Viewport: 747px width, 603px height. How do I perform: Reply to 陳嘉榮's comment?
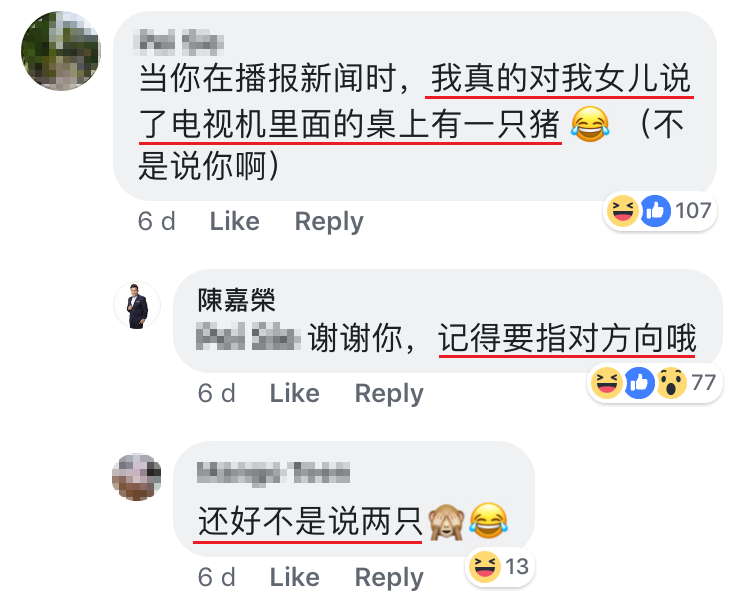(389, 394)
